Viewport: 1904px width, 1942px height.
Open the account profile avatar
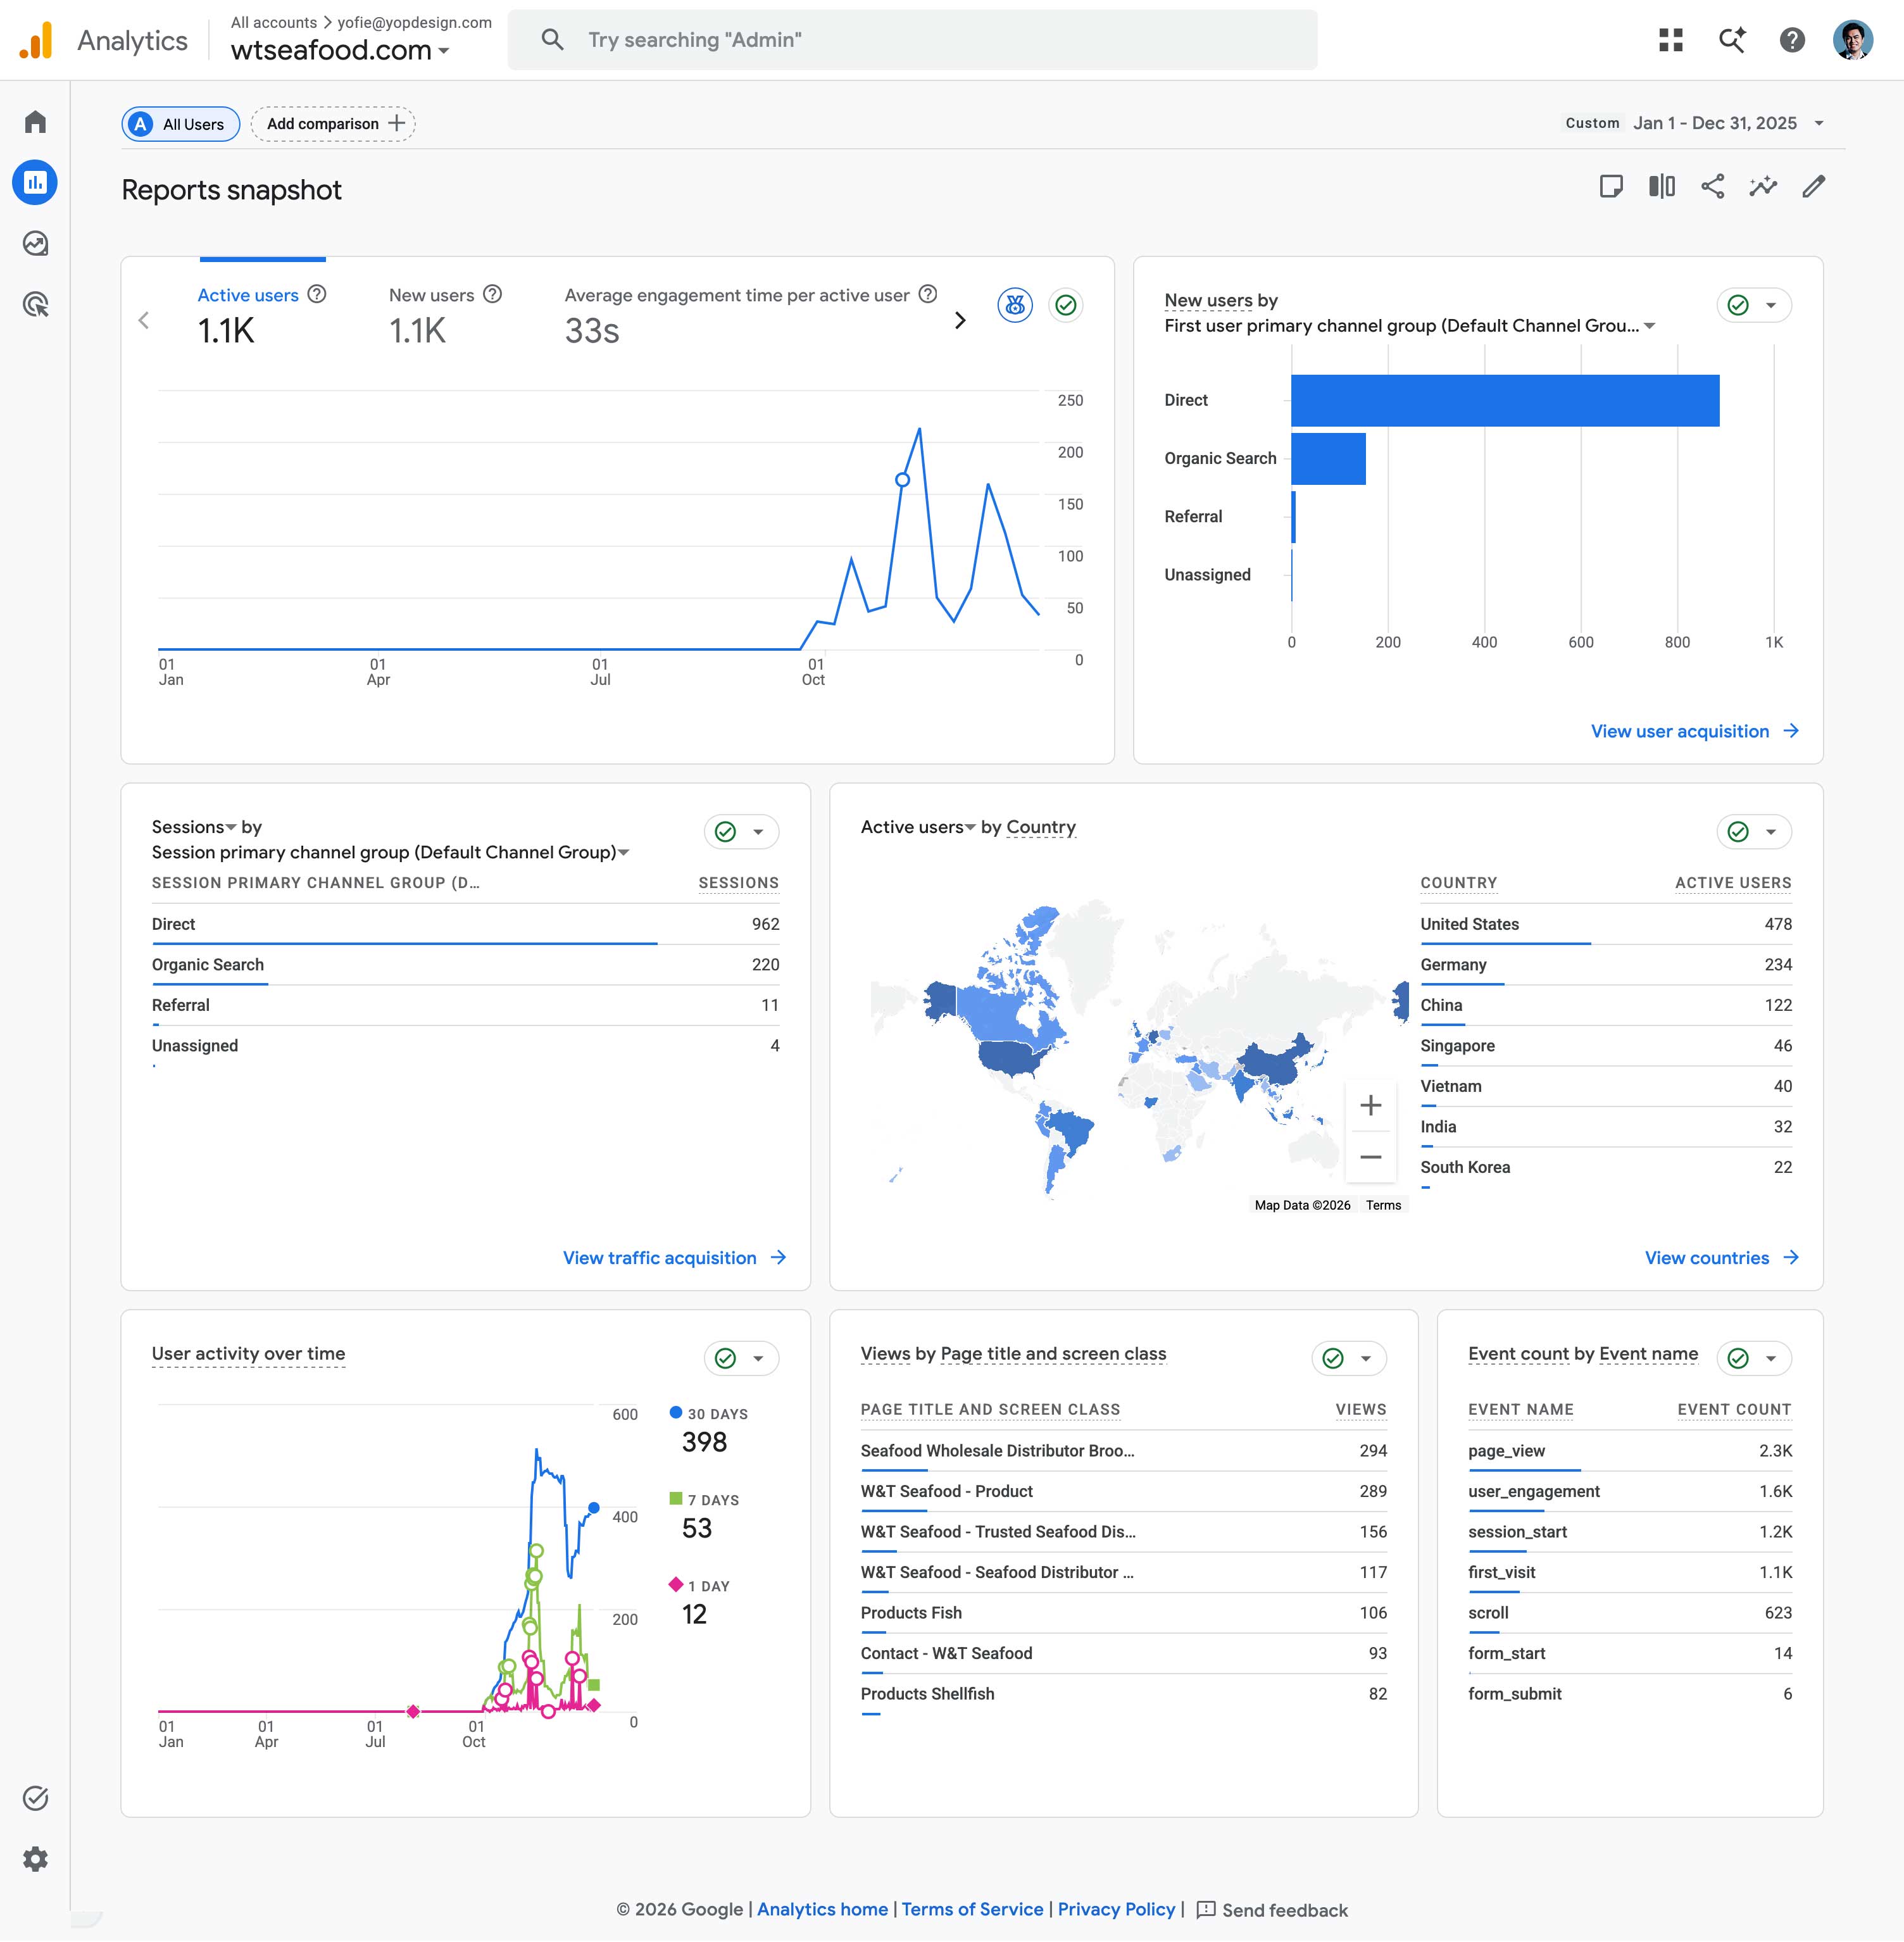[1852, 40]
